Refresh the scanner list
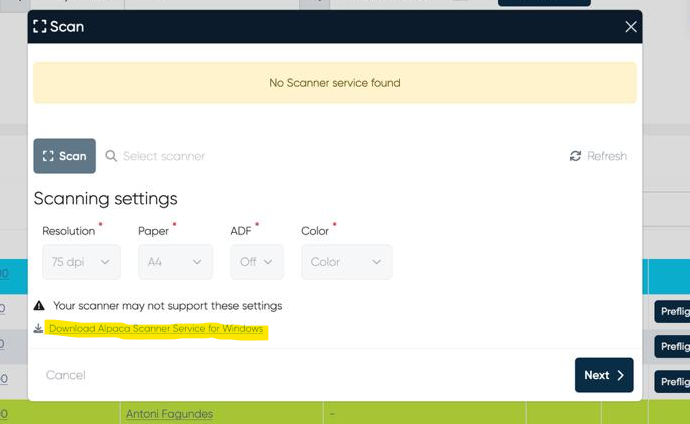 point(598,156)
